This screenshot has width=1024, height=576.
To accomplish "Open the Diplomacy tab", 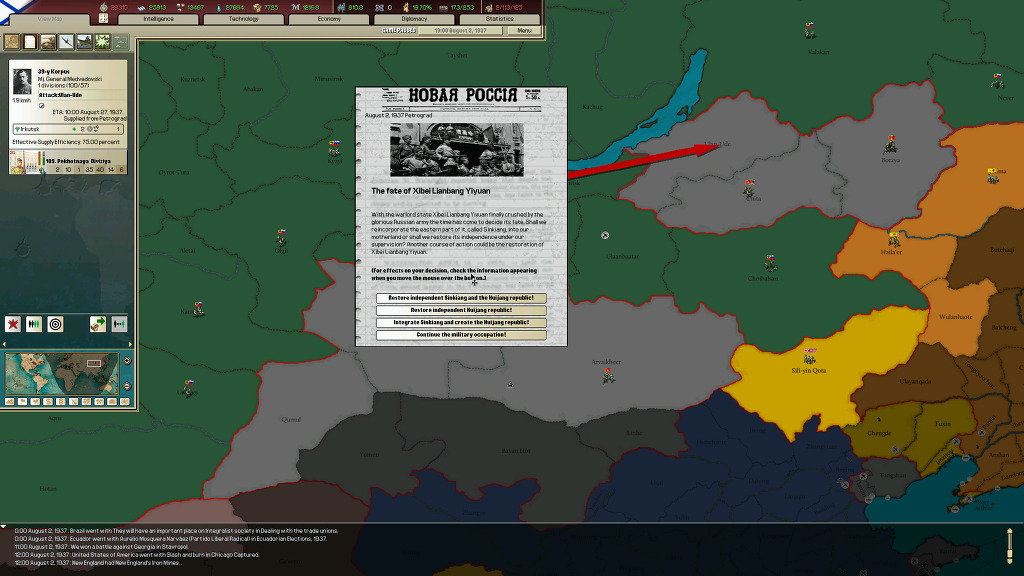I will click(414, 19).
